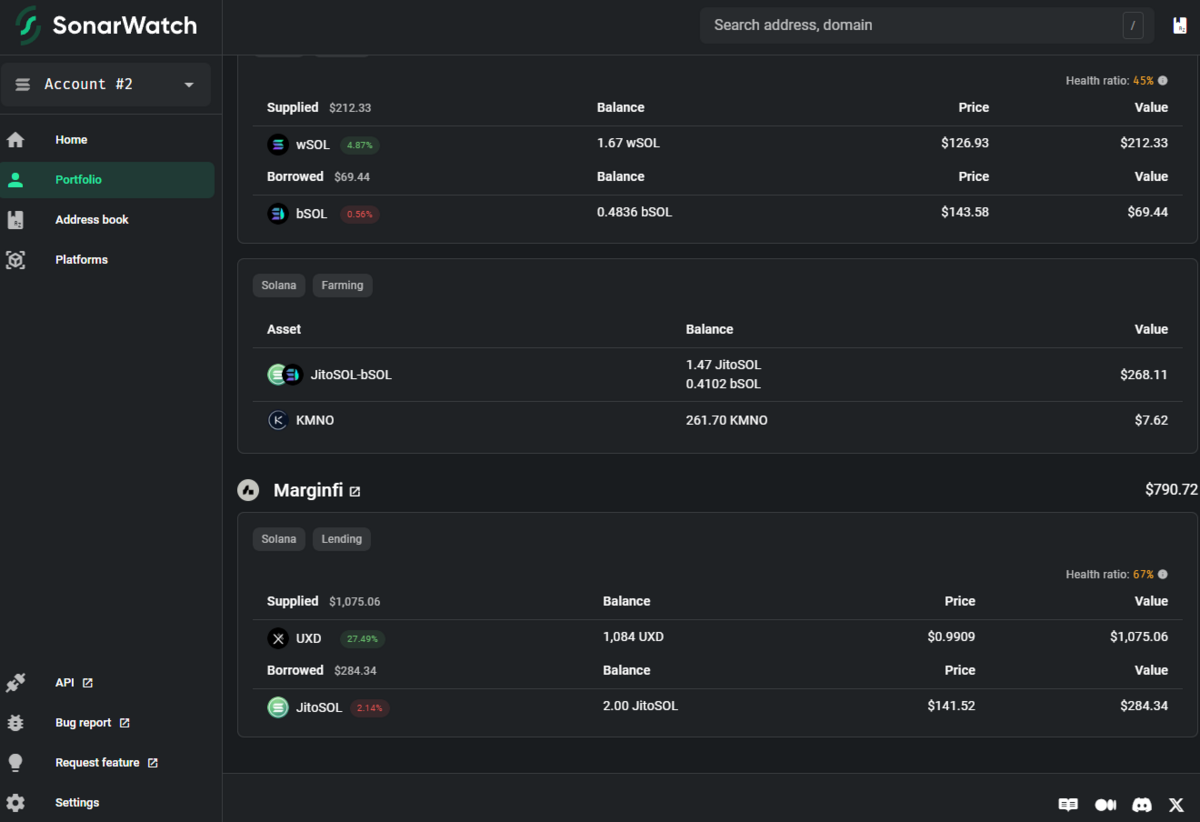The height and width of the screenshot is (822, 1200).
Task: Click the Bug report bug icon
Action: pos(15,723)
